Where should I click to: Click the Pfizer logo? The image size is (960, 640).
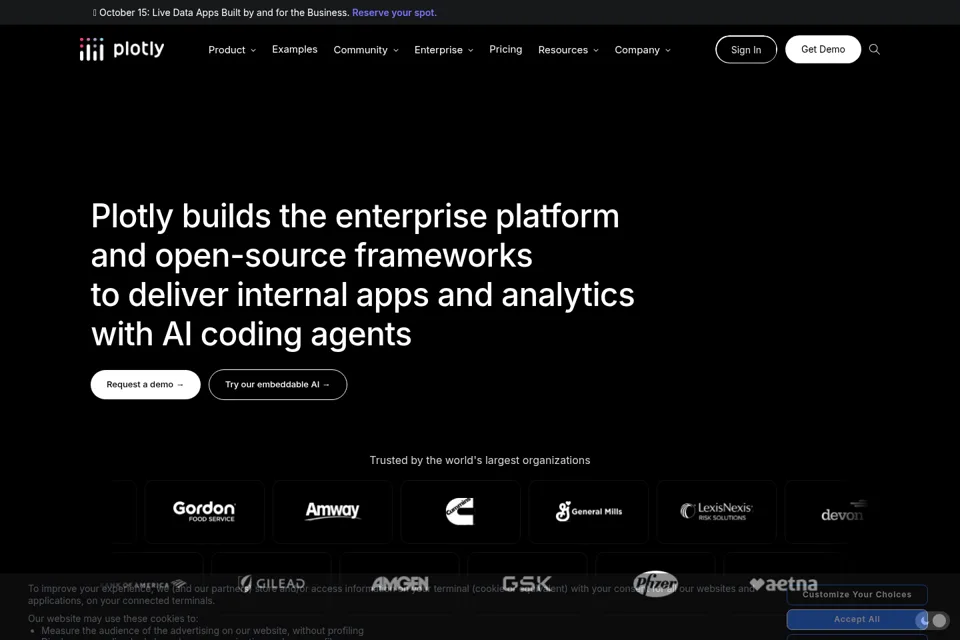tap(655, 583)
